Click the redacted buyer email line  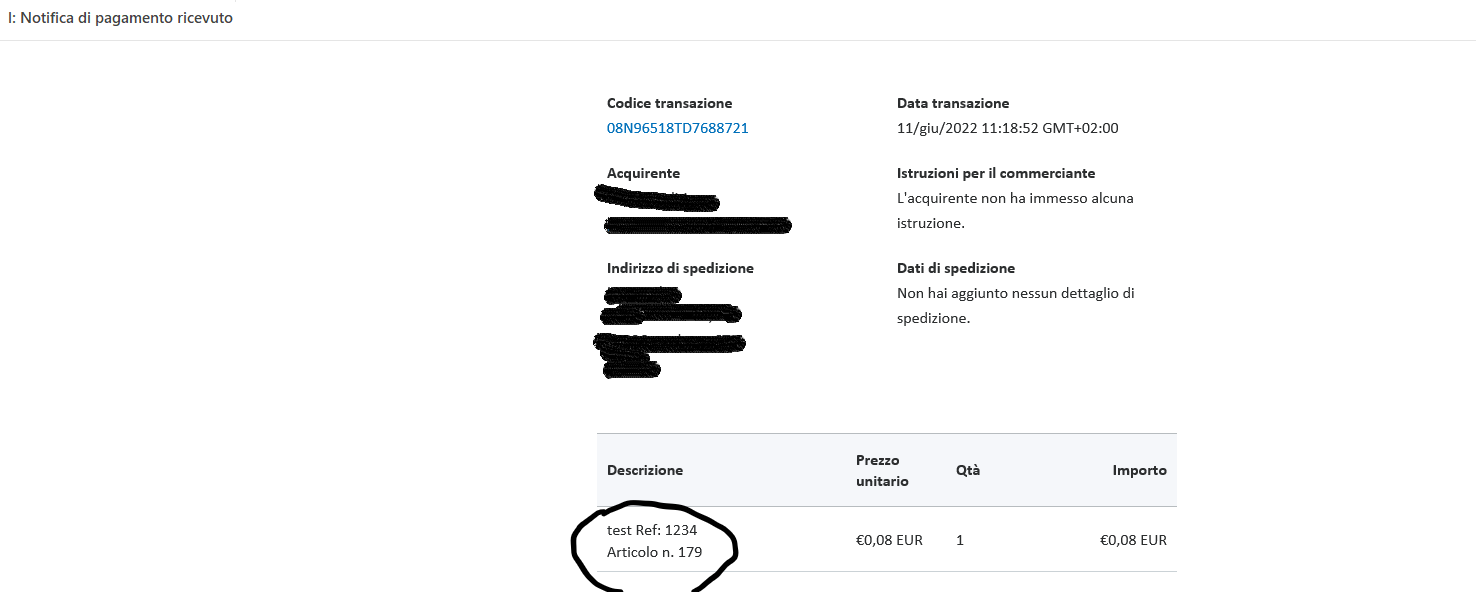point(697,225)
